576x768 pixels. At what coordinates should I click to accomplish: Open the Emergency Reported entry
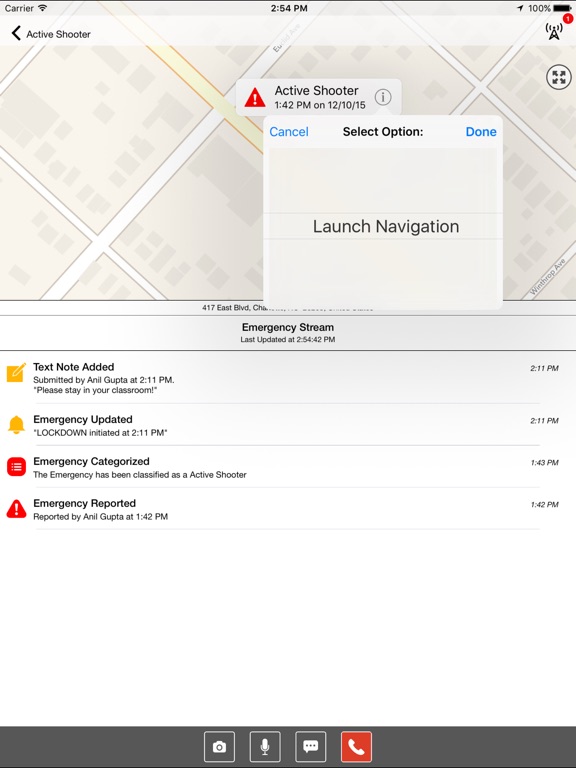point(288,509)
